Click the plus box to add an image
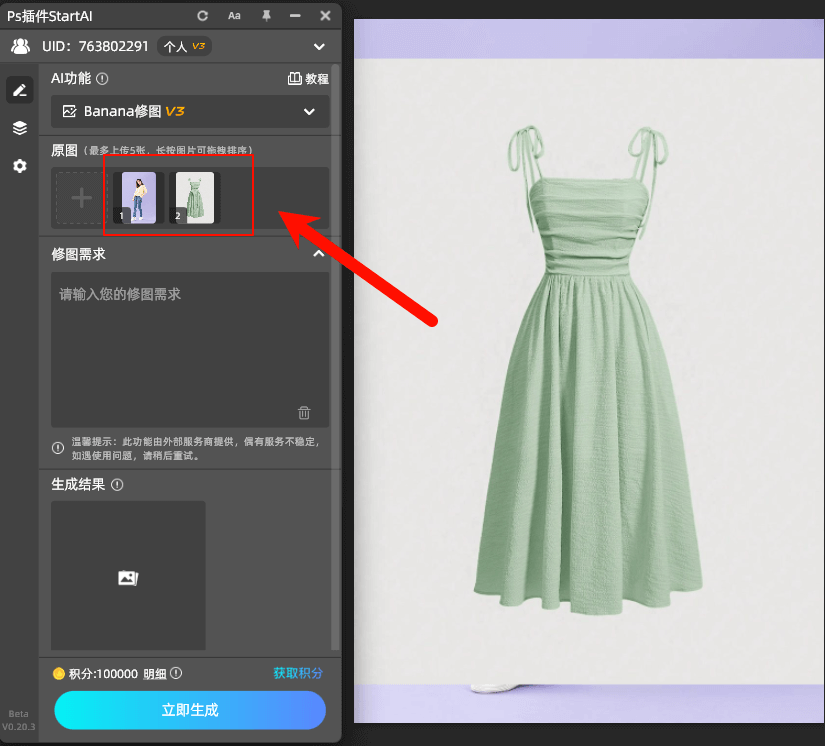Screen dimensions: 825x746 [81, 197]
